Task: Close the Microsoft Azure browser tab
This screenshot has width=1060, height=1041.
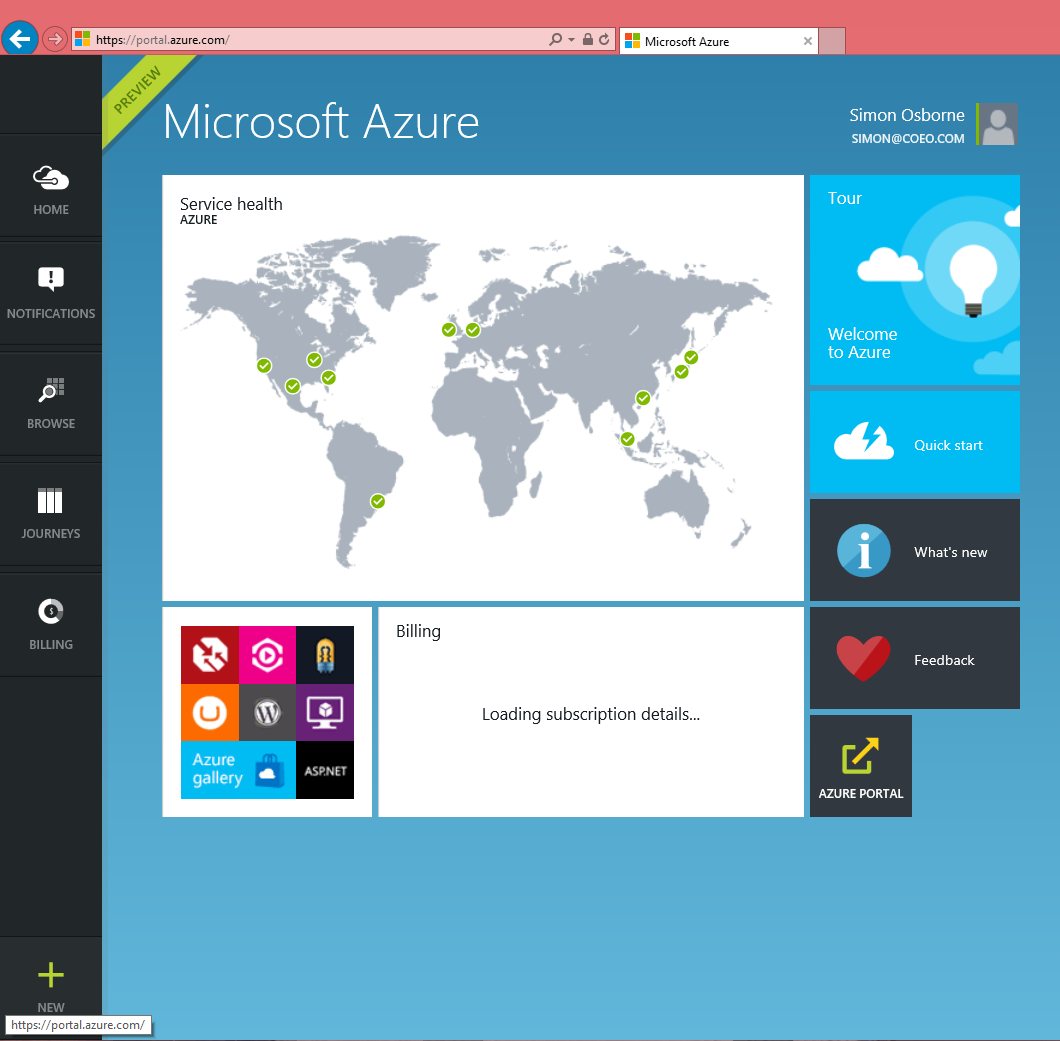Action: click(807, 41)
